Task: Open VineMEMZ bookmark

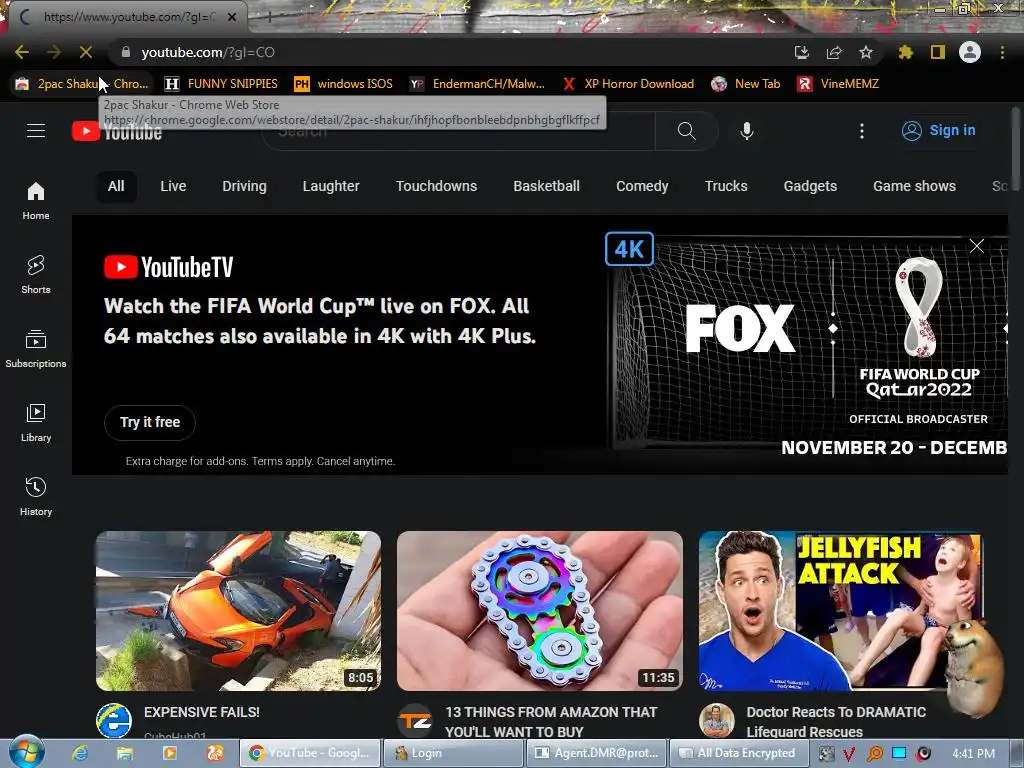Action: [838, 84]
